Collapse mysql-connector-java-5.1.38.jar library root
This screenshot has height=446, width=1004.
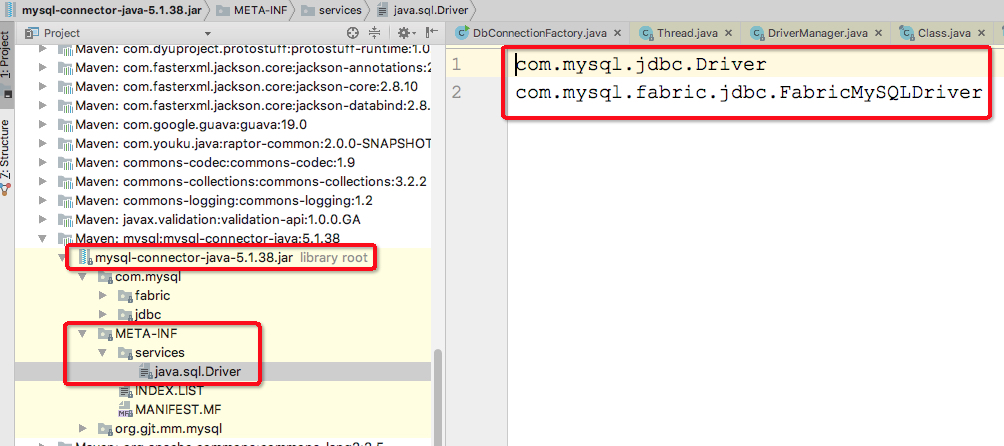[63, 258]
